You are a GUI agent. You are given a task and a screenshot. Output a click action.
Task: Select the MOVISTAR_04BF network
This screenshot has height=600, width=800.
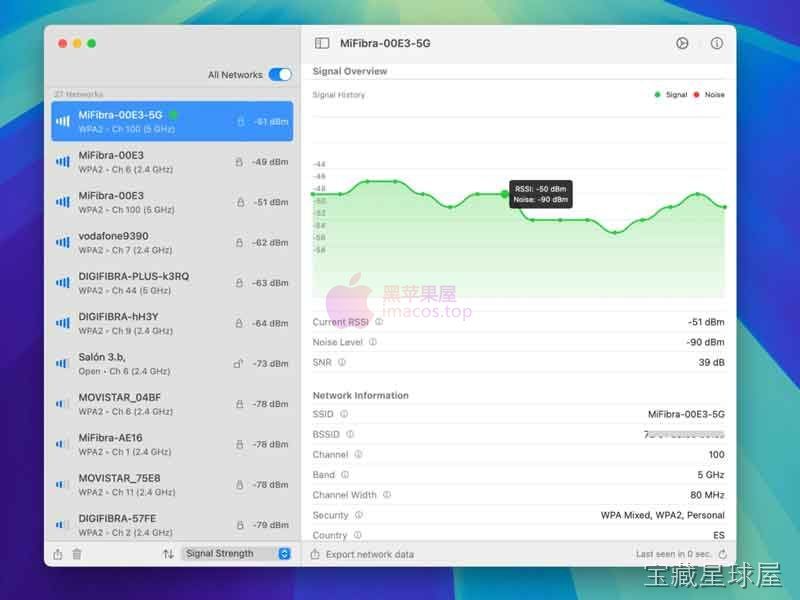172,404
